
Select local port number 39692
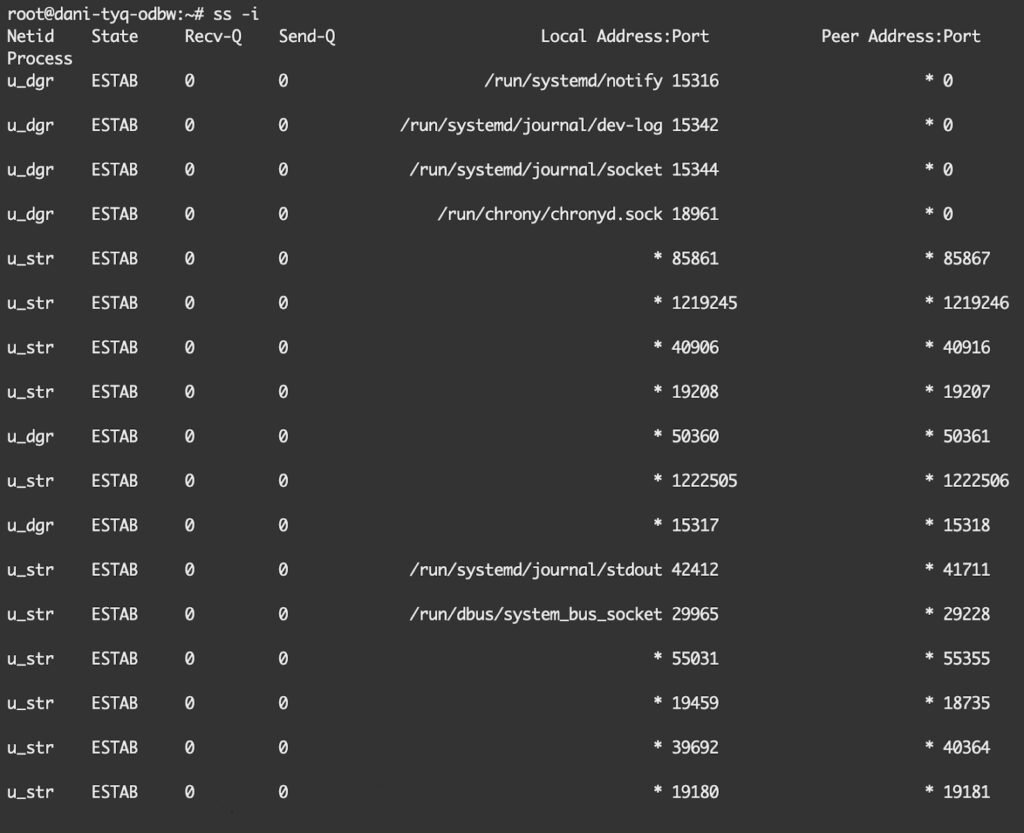695,747
